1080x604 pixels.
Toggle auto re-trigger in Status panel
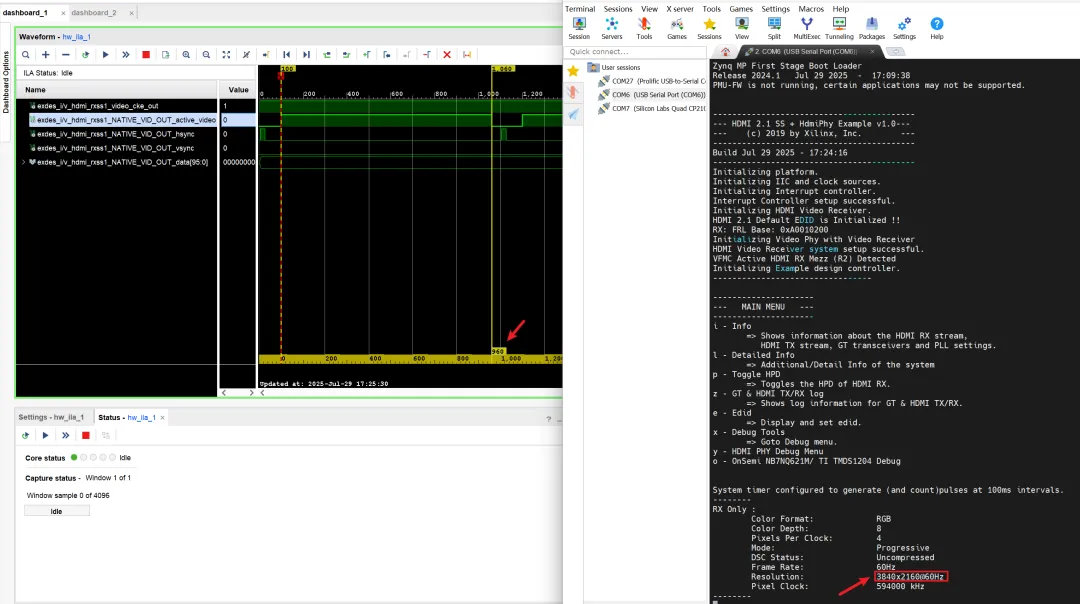click(x=25, y=435)
